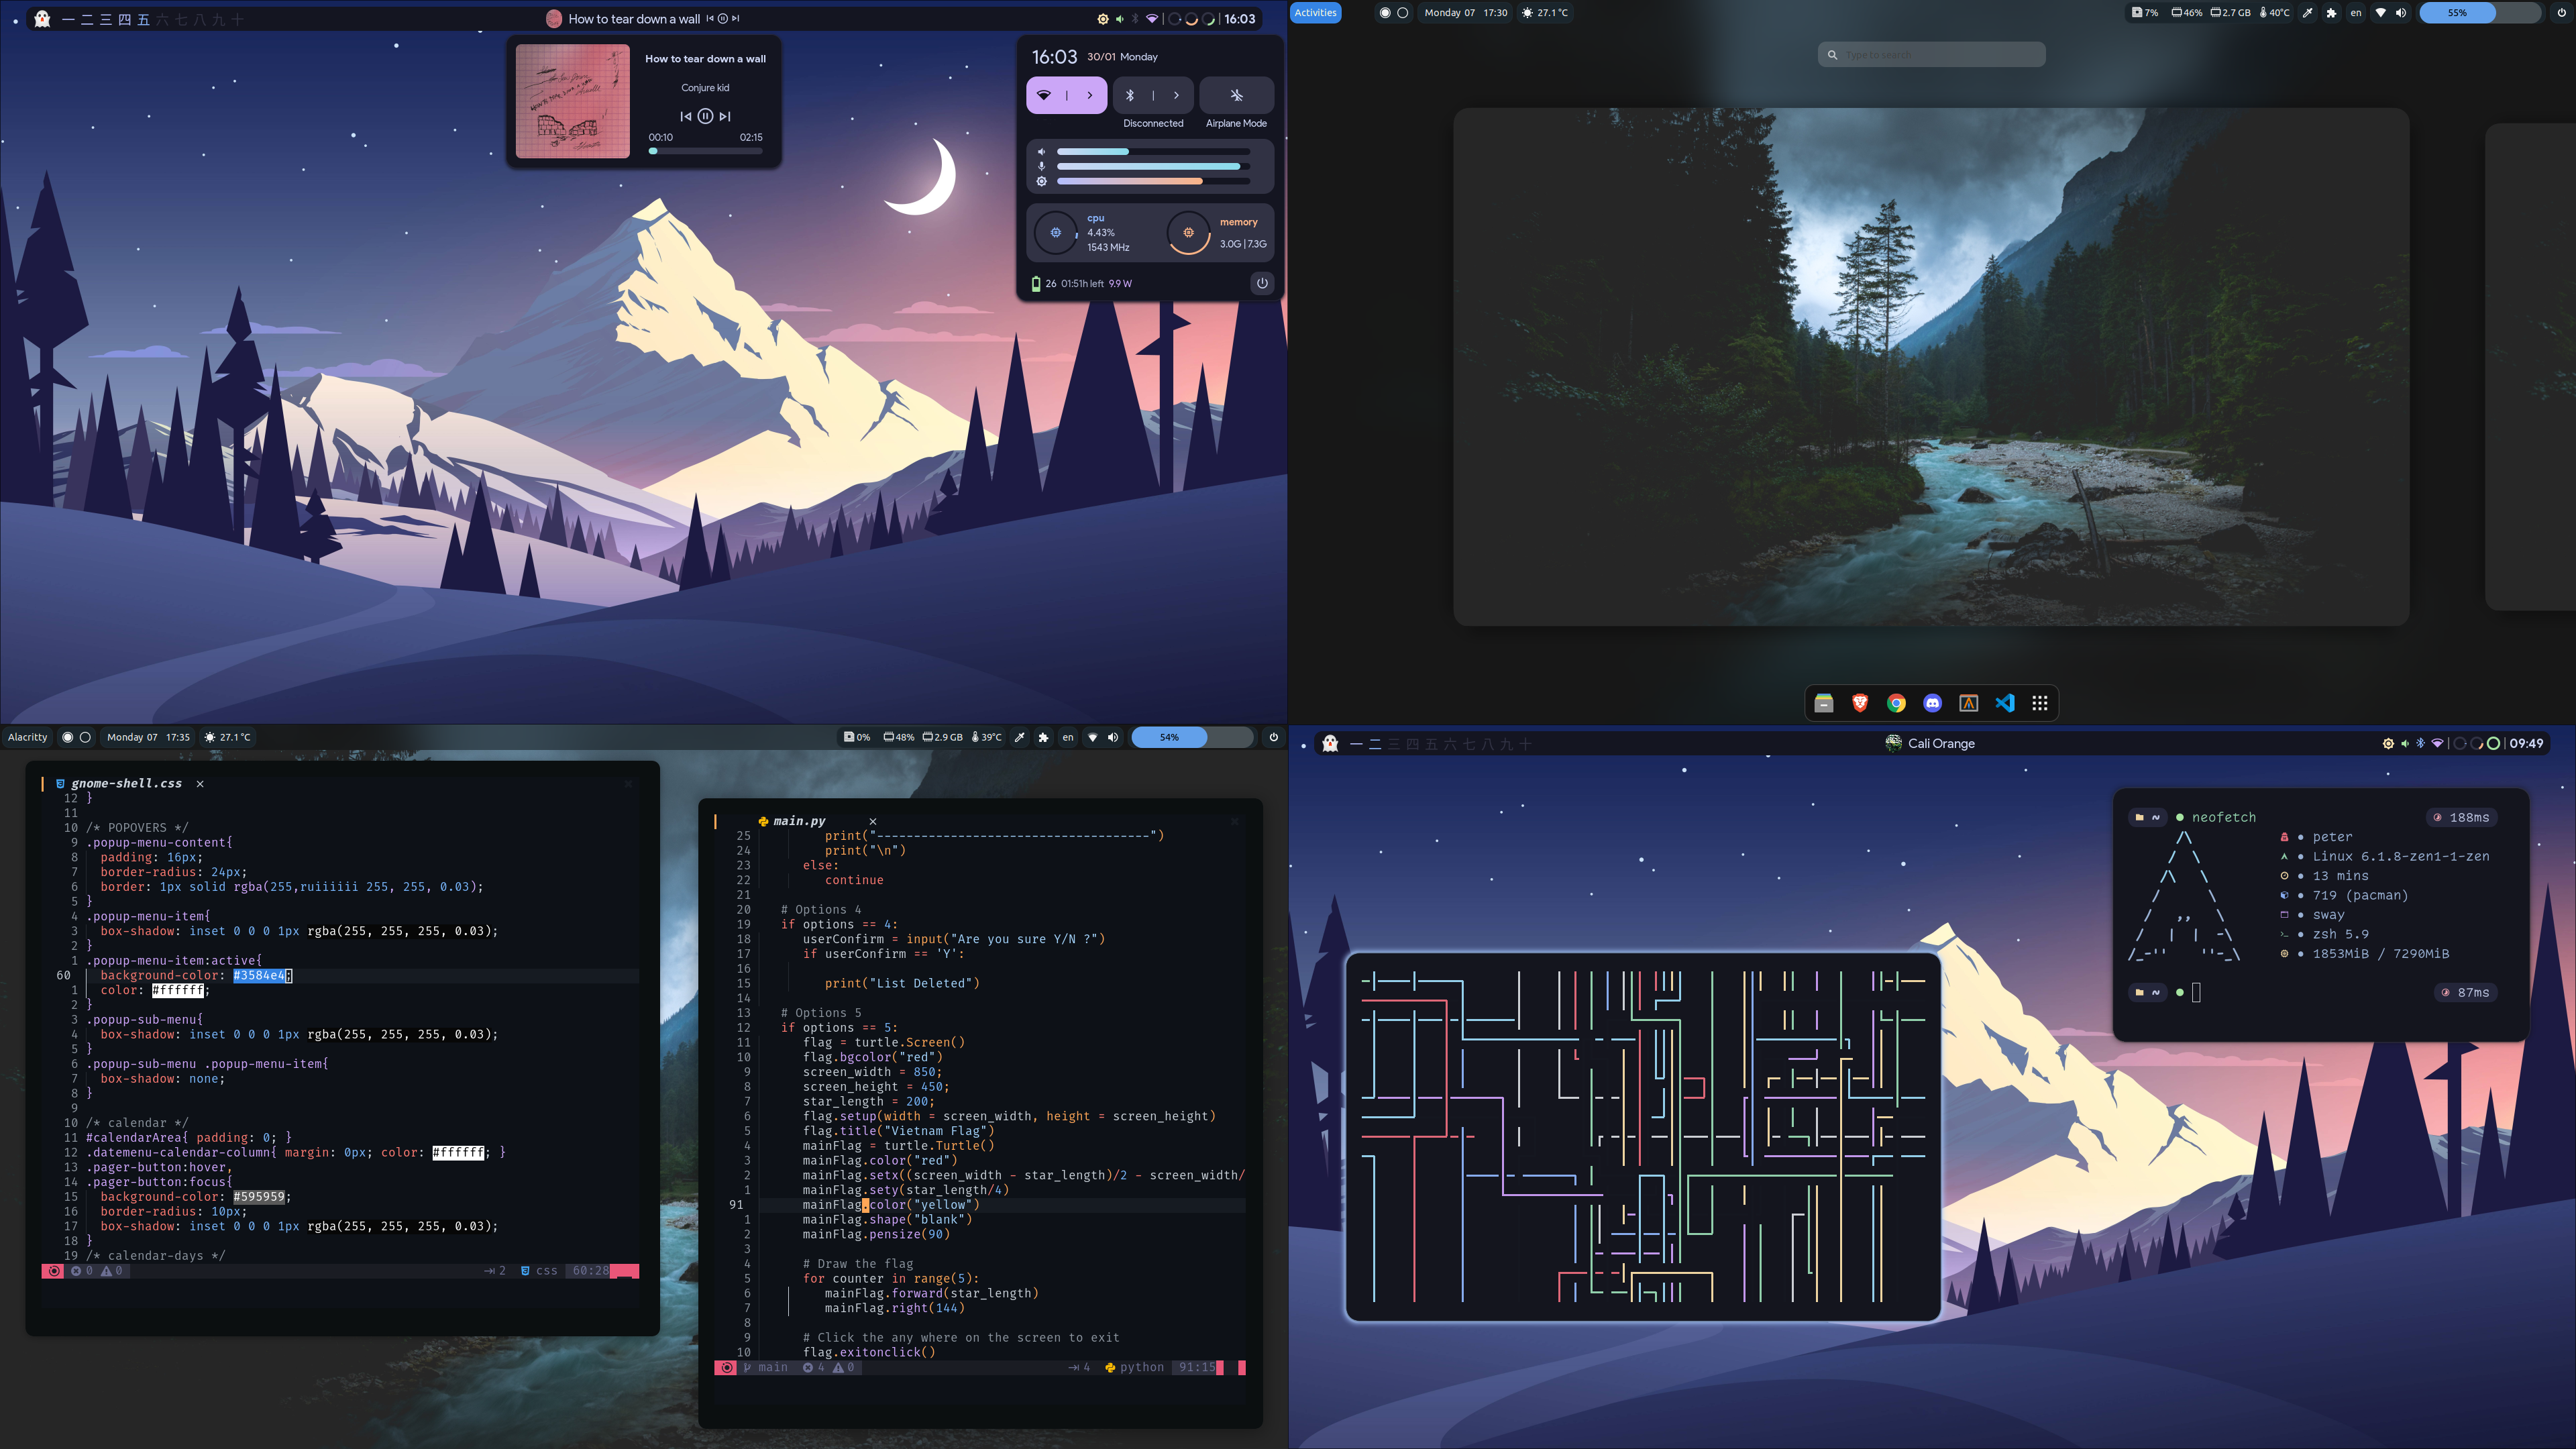Launch Discord from the dock
The height and width of the screenshot is (1449, 2576).
[x=1932, y=703]
